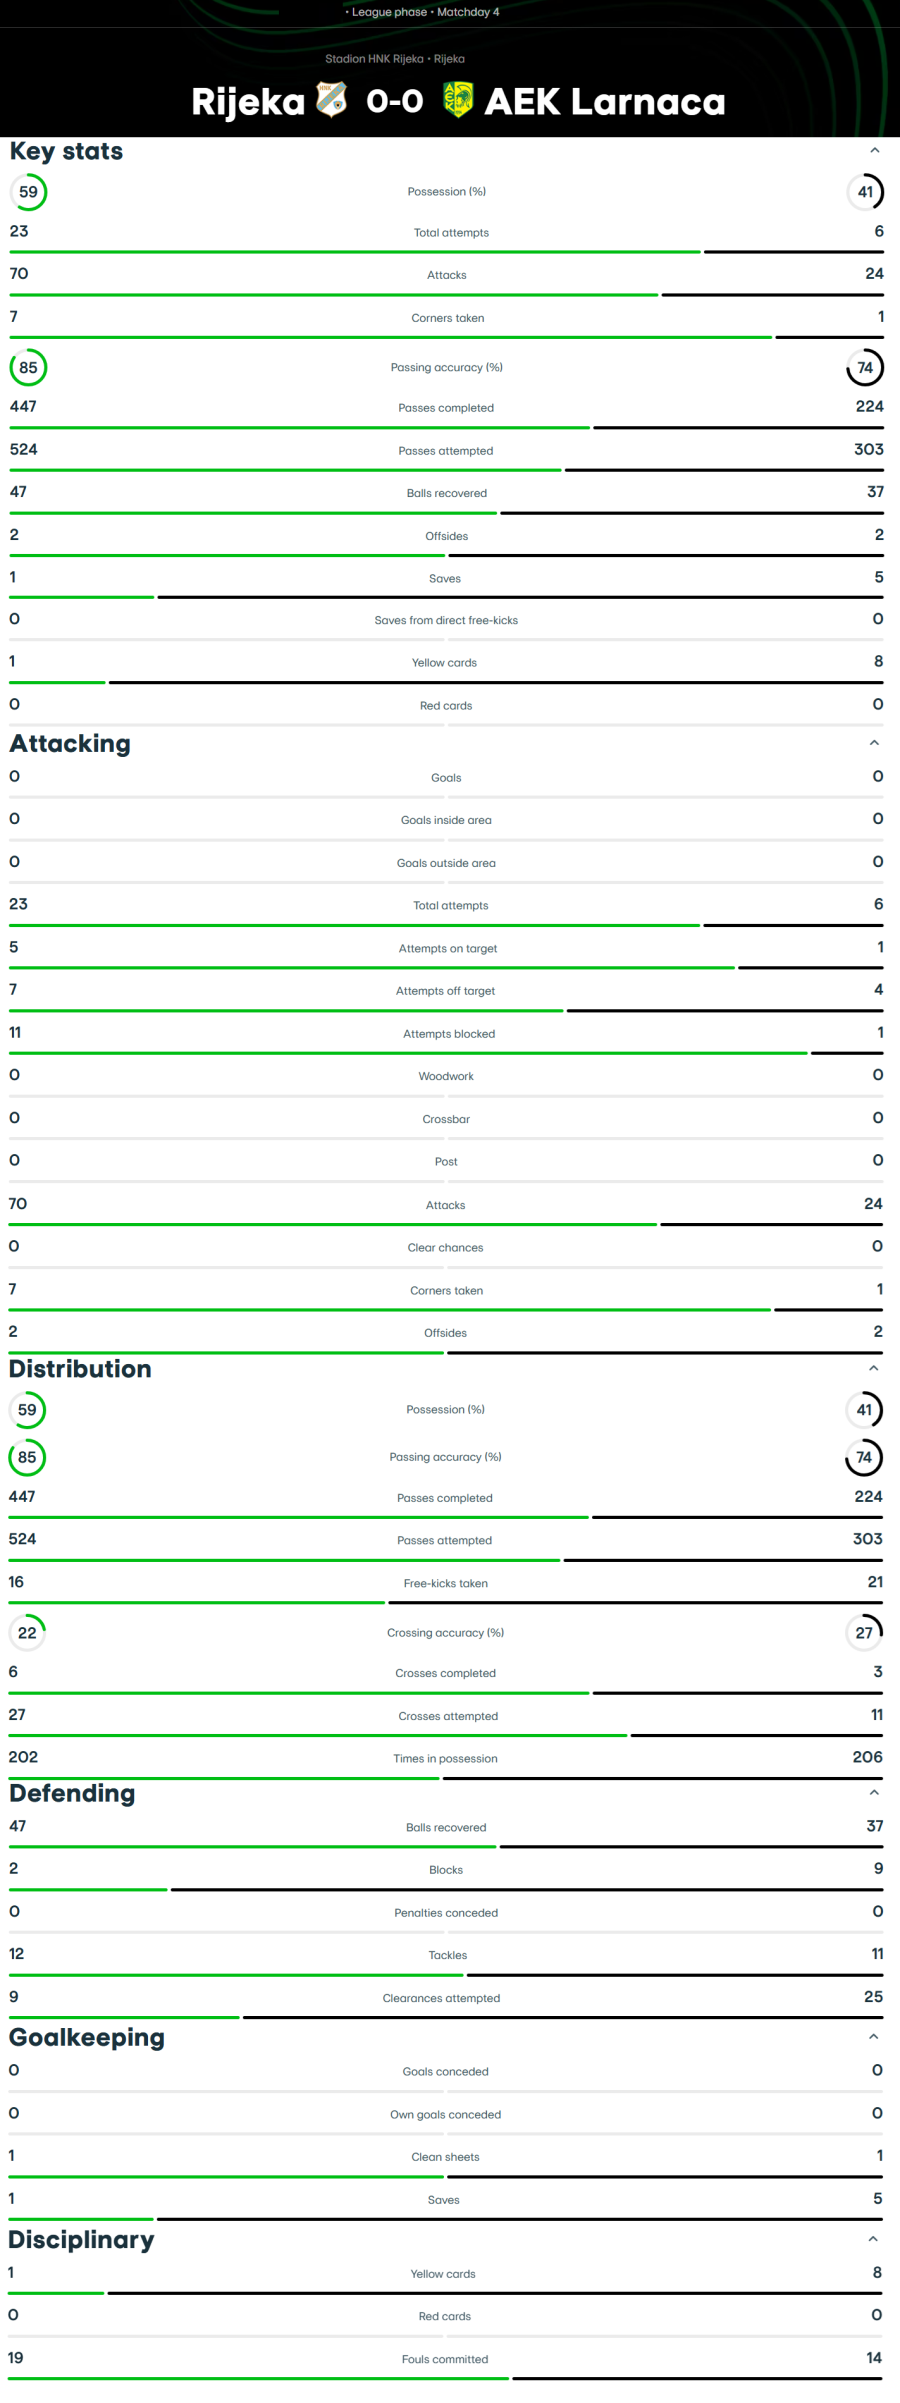Click the Clearances attempted comparison bar
This screenshot has width=900, height=2403.
click(x=445, y=2017)
